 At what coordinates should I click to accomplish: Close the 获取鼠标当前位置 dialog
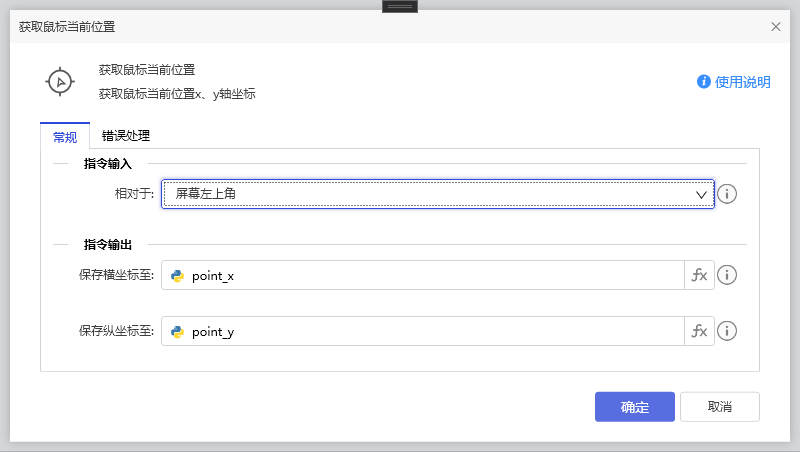coord(776,27)
